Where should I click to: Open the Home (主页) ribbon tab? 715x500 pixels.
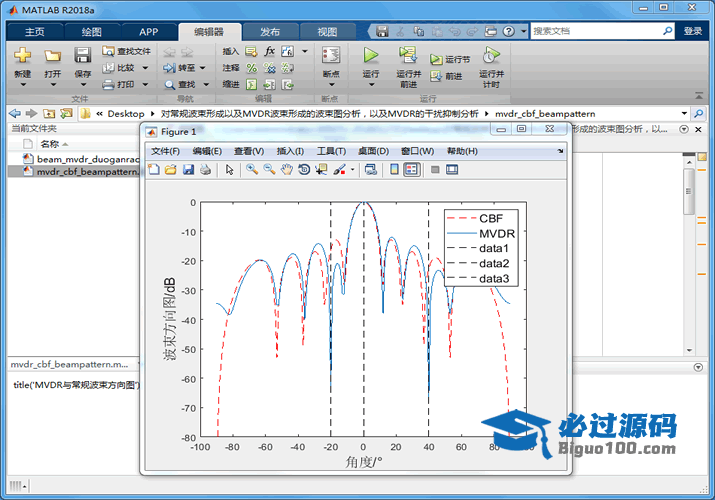tap(35, 31)
